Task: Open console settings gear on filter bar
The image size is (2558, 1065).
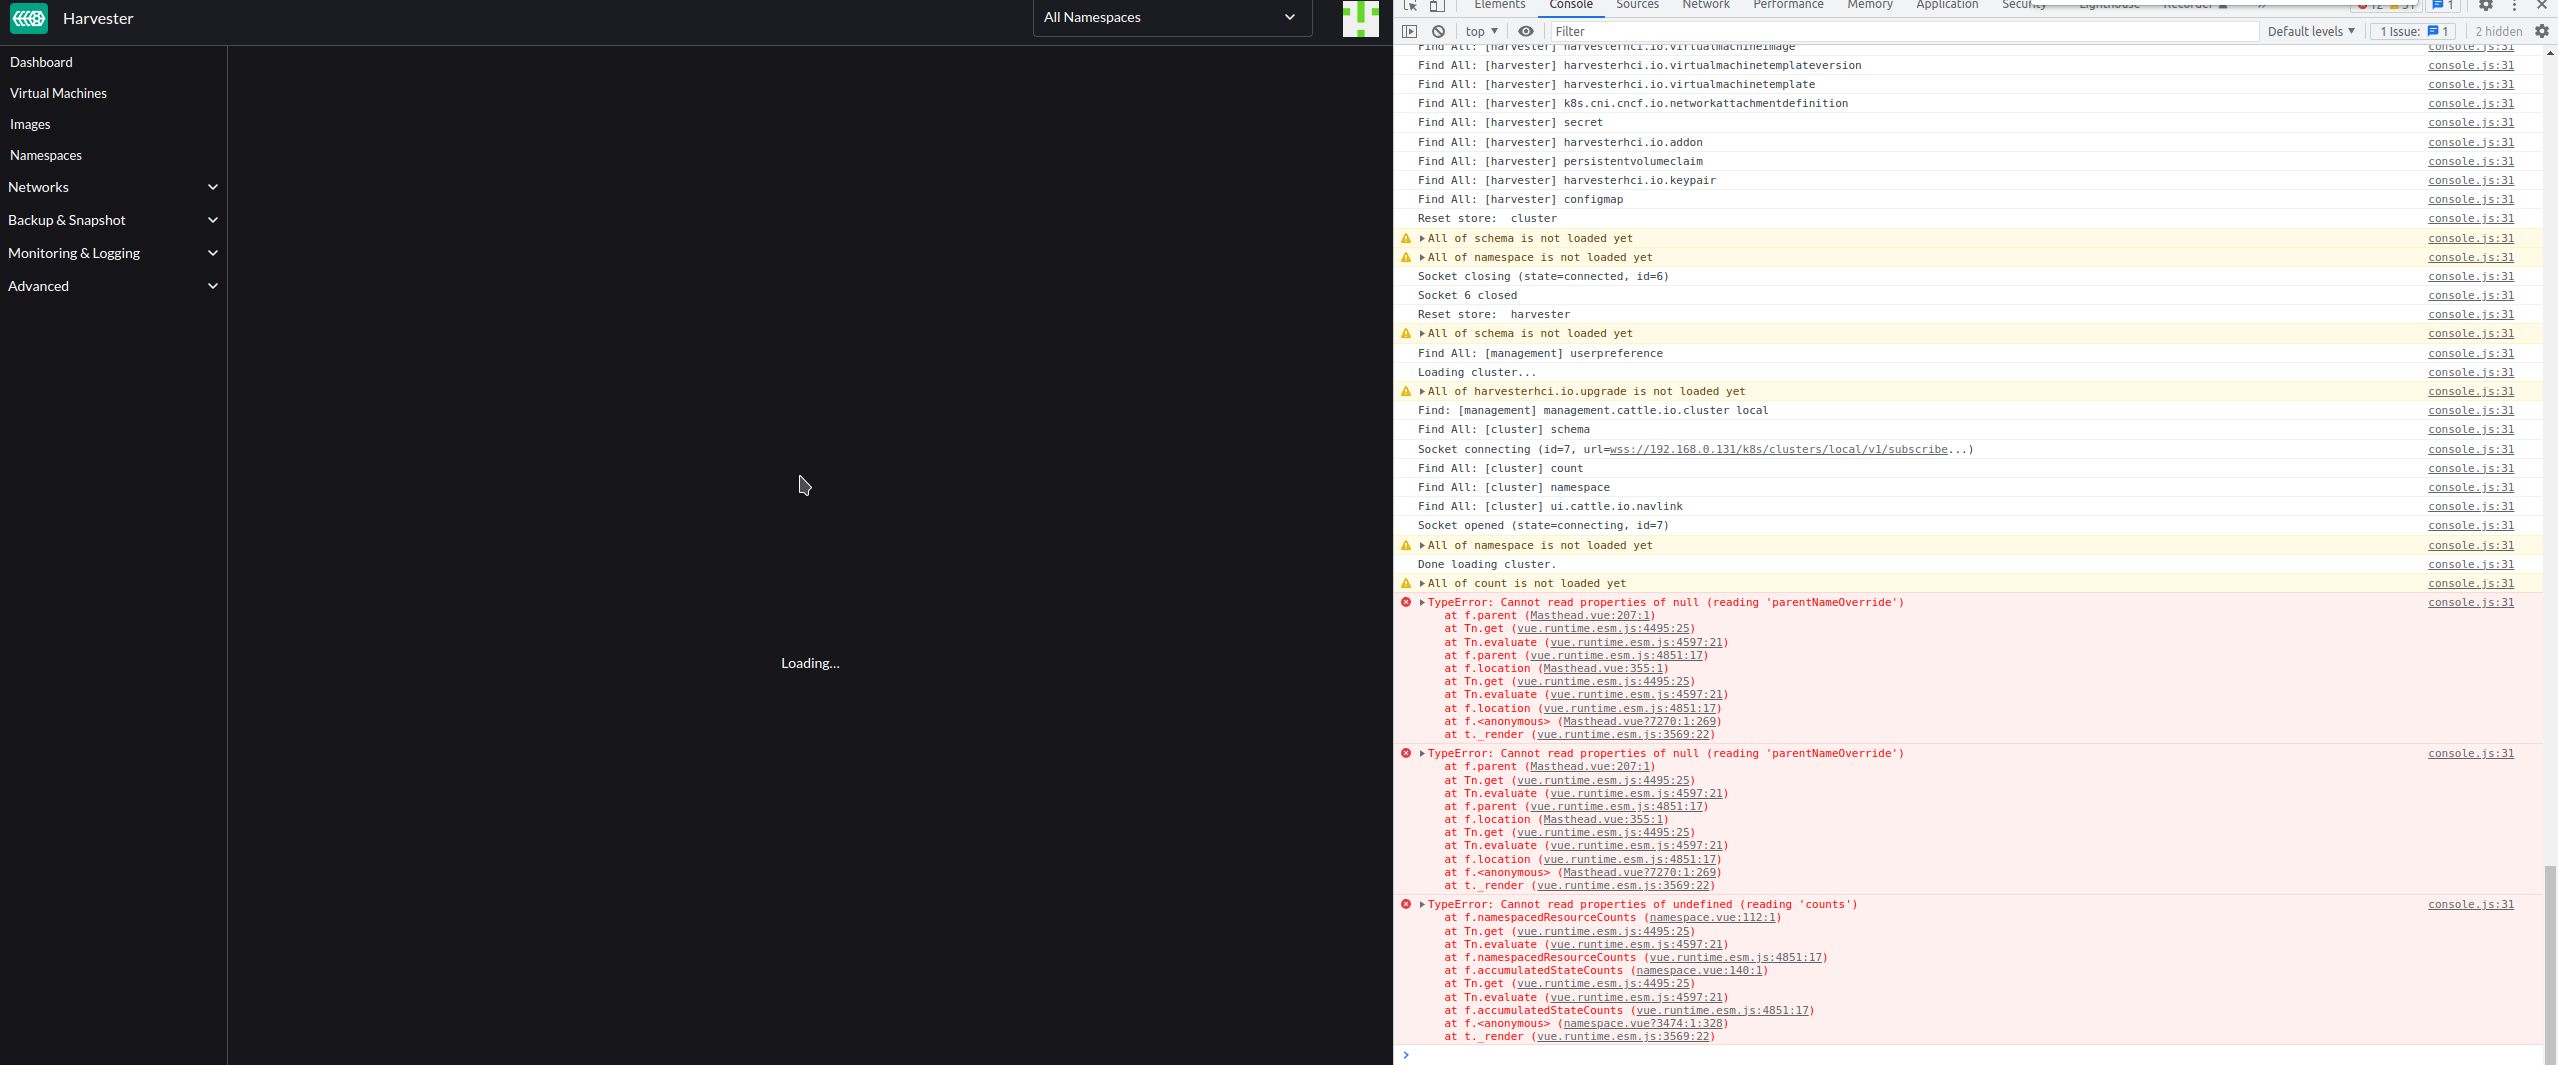Action: coord(2541,31)
